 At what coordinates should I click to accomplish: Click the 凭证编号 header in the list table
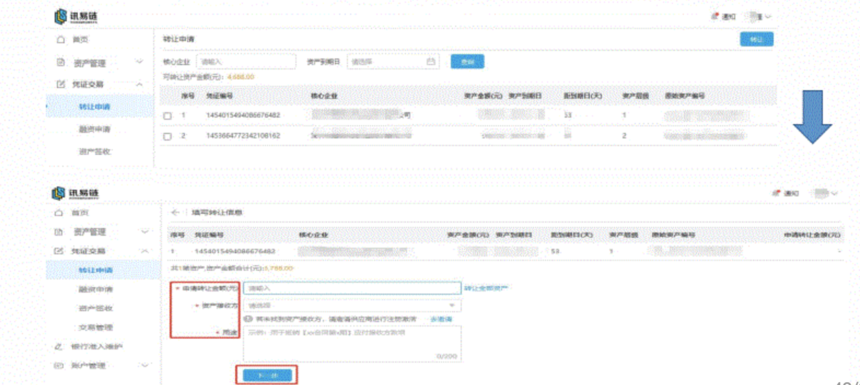219,96
